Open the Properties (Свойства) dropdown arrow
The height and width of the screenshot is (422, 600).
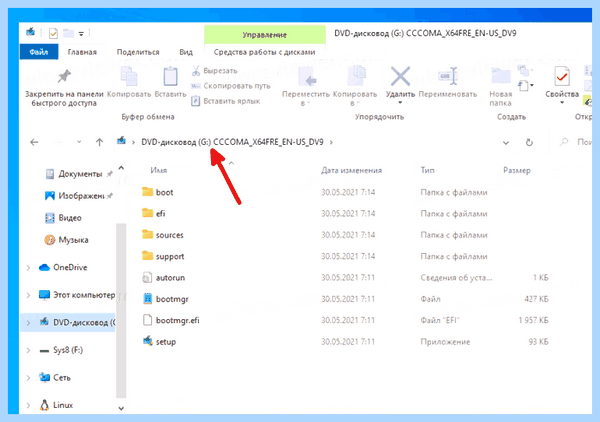tap(562, 103)
